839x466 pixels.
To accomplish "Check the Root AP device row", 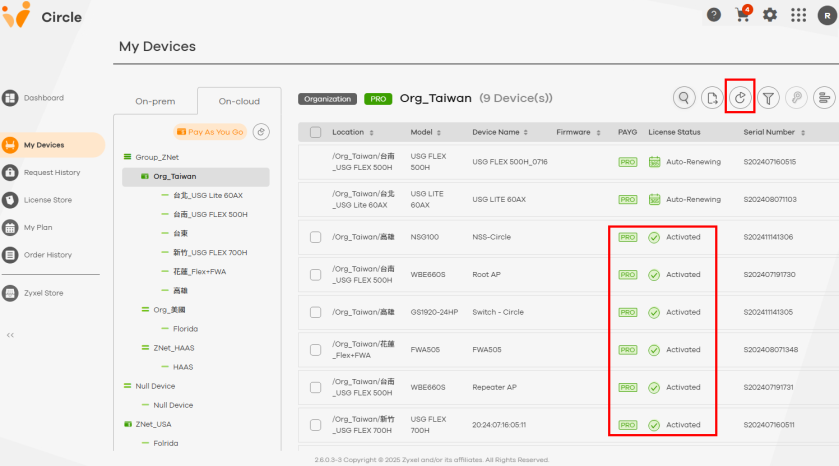I will (x=316, y=274).
